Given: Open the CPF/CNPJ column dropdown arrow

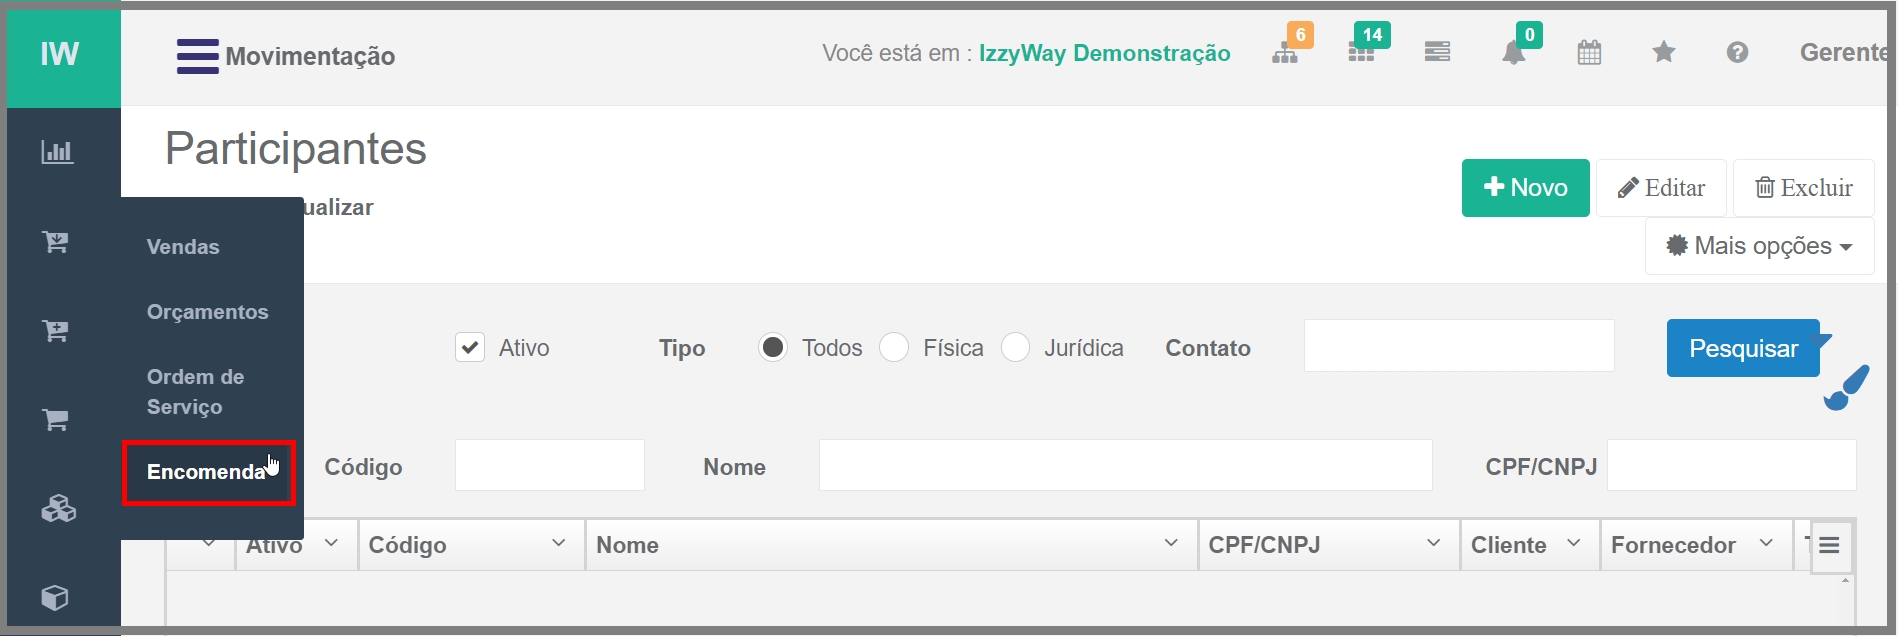Looking at the screenshot, I should (1433, 543).
